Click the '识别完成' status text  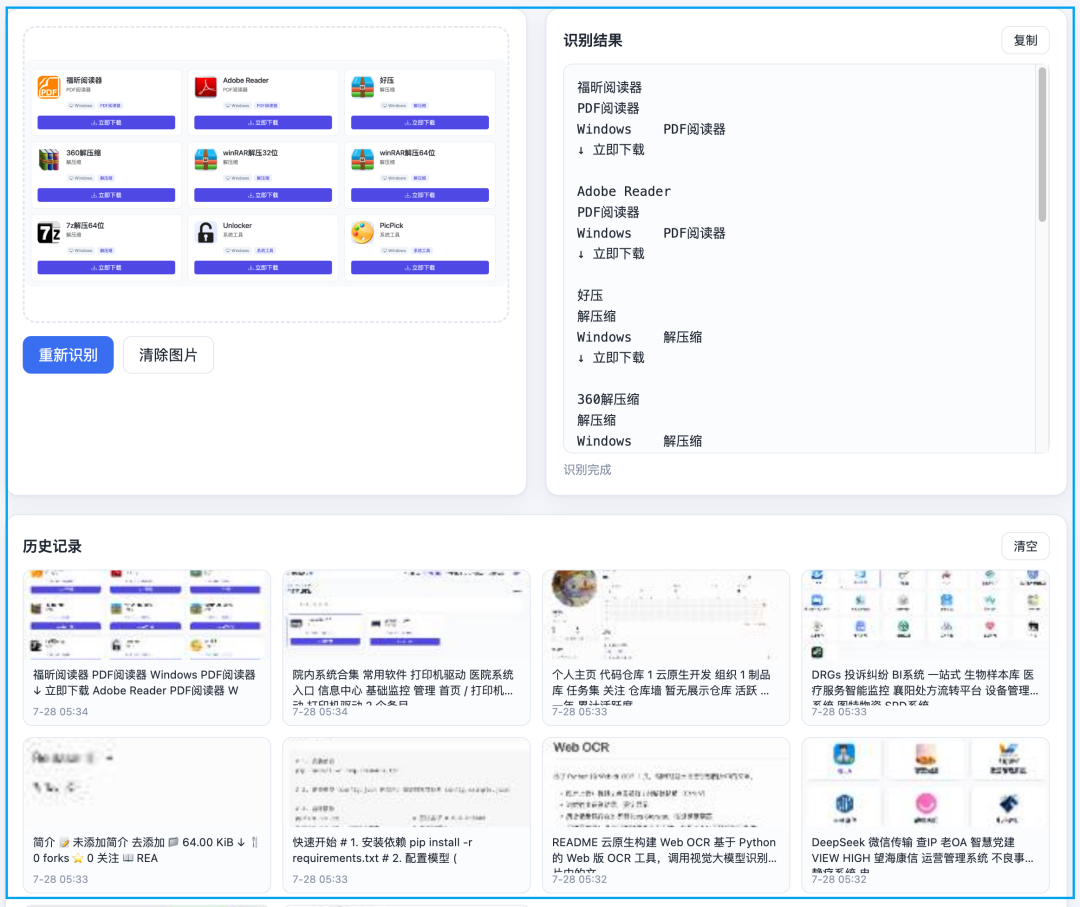[x=588, y=470]
